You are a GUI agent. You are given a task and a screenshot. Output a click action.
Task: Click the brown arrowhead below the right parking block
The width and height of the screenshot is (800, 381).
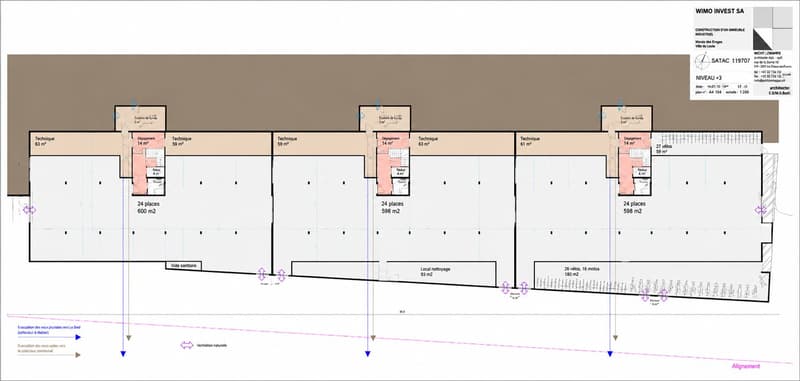coord(615,338)
